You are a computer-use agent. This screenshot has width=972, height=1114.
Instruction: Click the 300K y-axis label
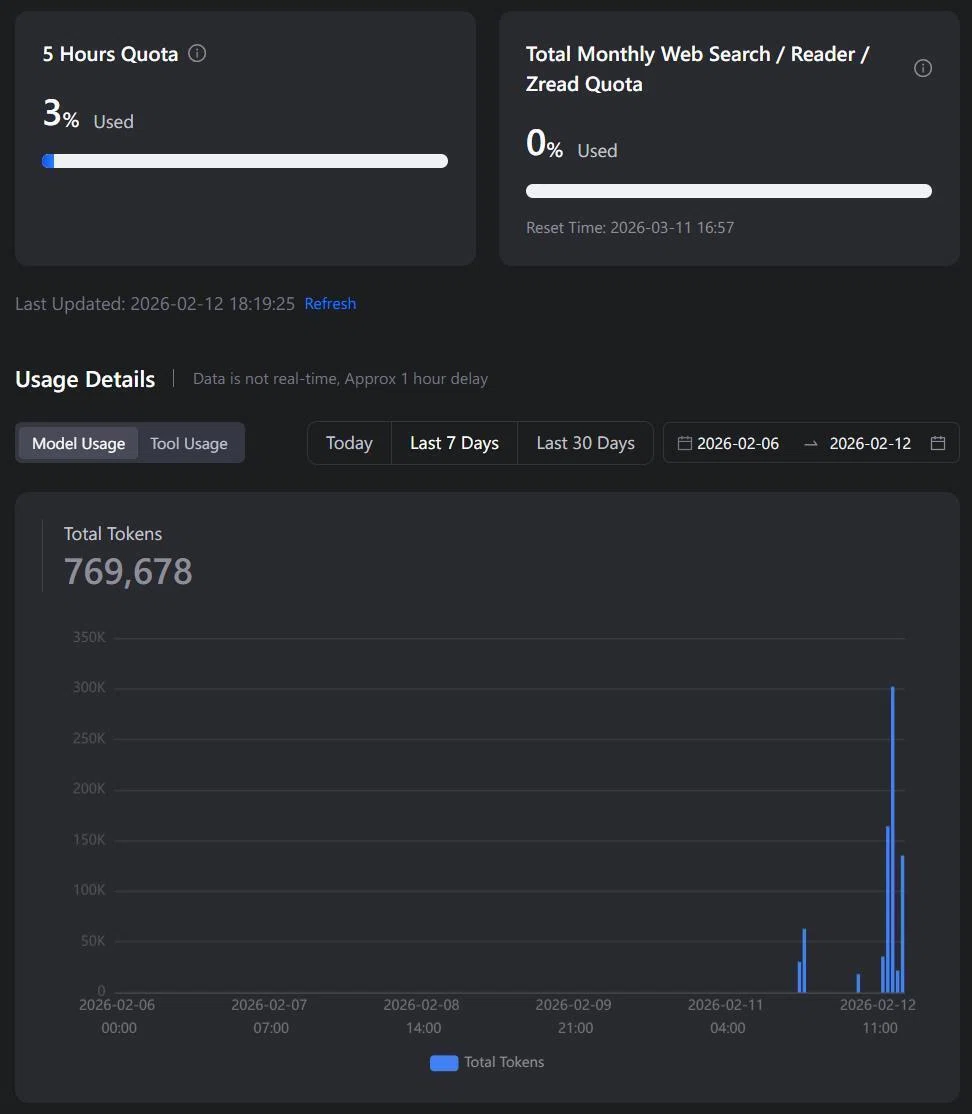89,688
